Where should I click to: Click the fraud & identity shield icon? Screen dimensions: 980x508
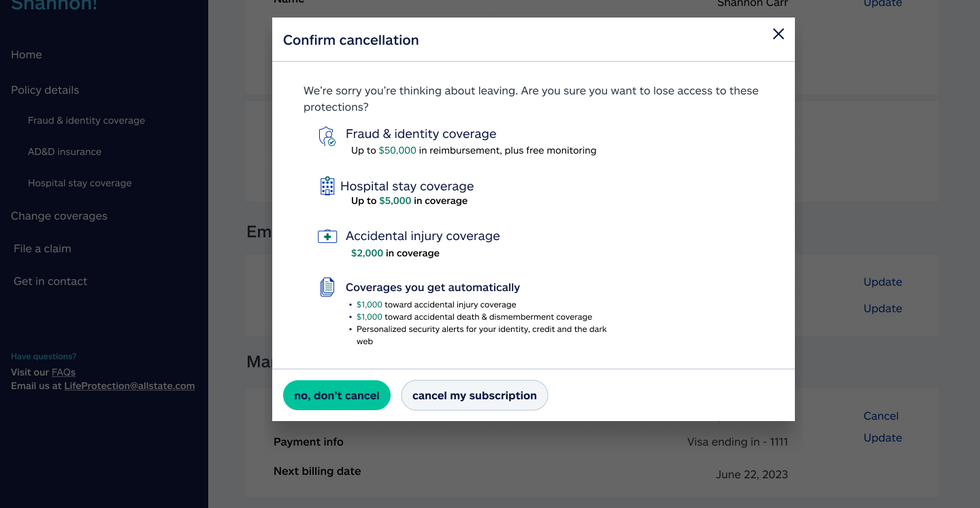pos(327,137)
